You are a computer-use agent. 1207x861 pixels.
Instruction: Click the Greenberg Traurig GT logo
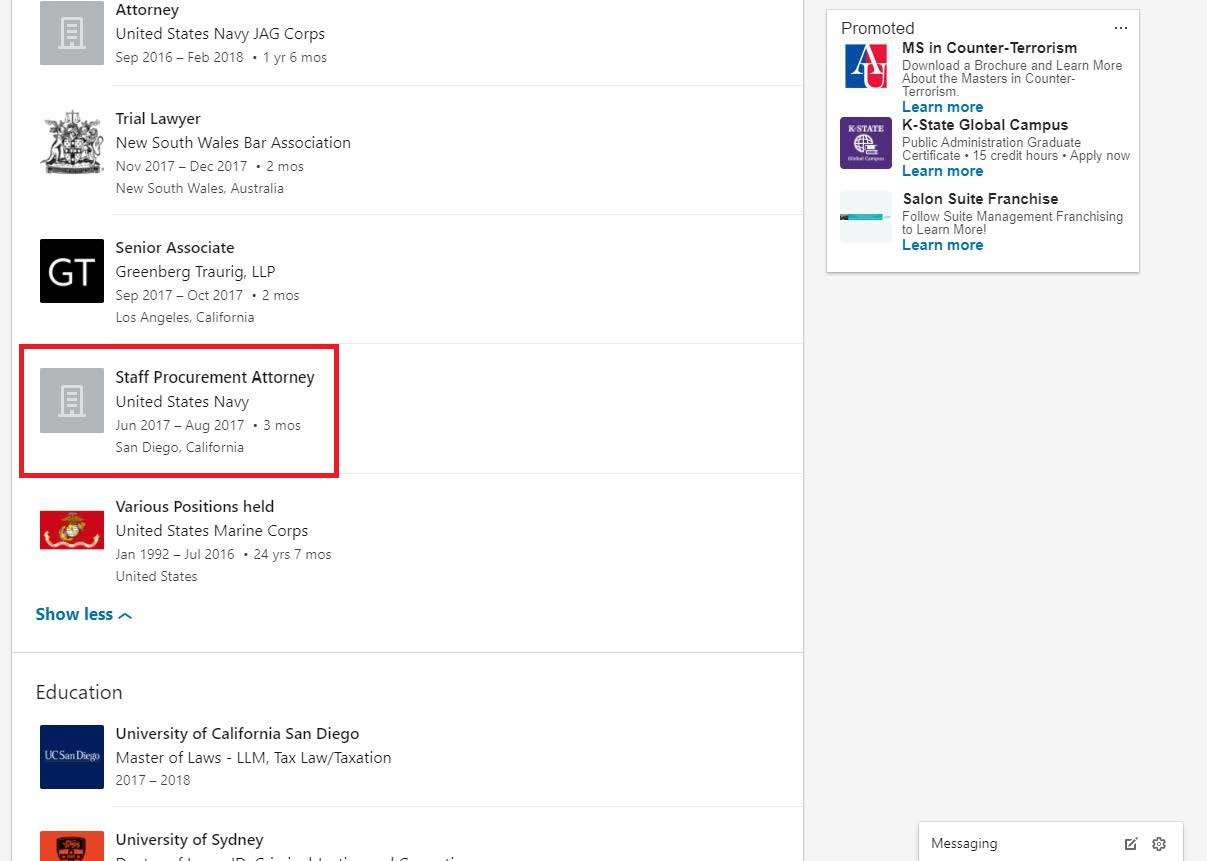(72, 271)
